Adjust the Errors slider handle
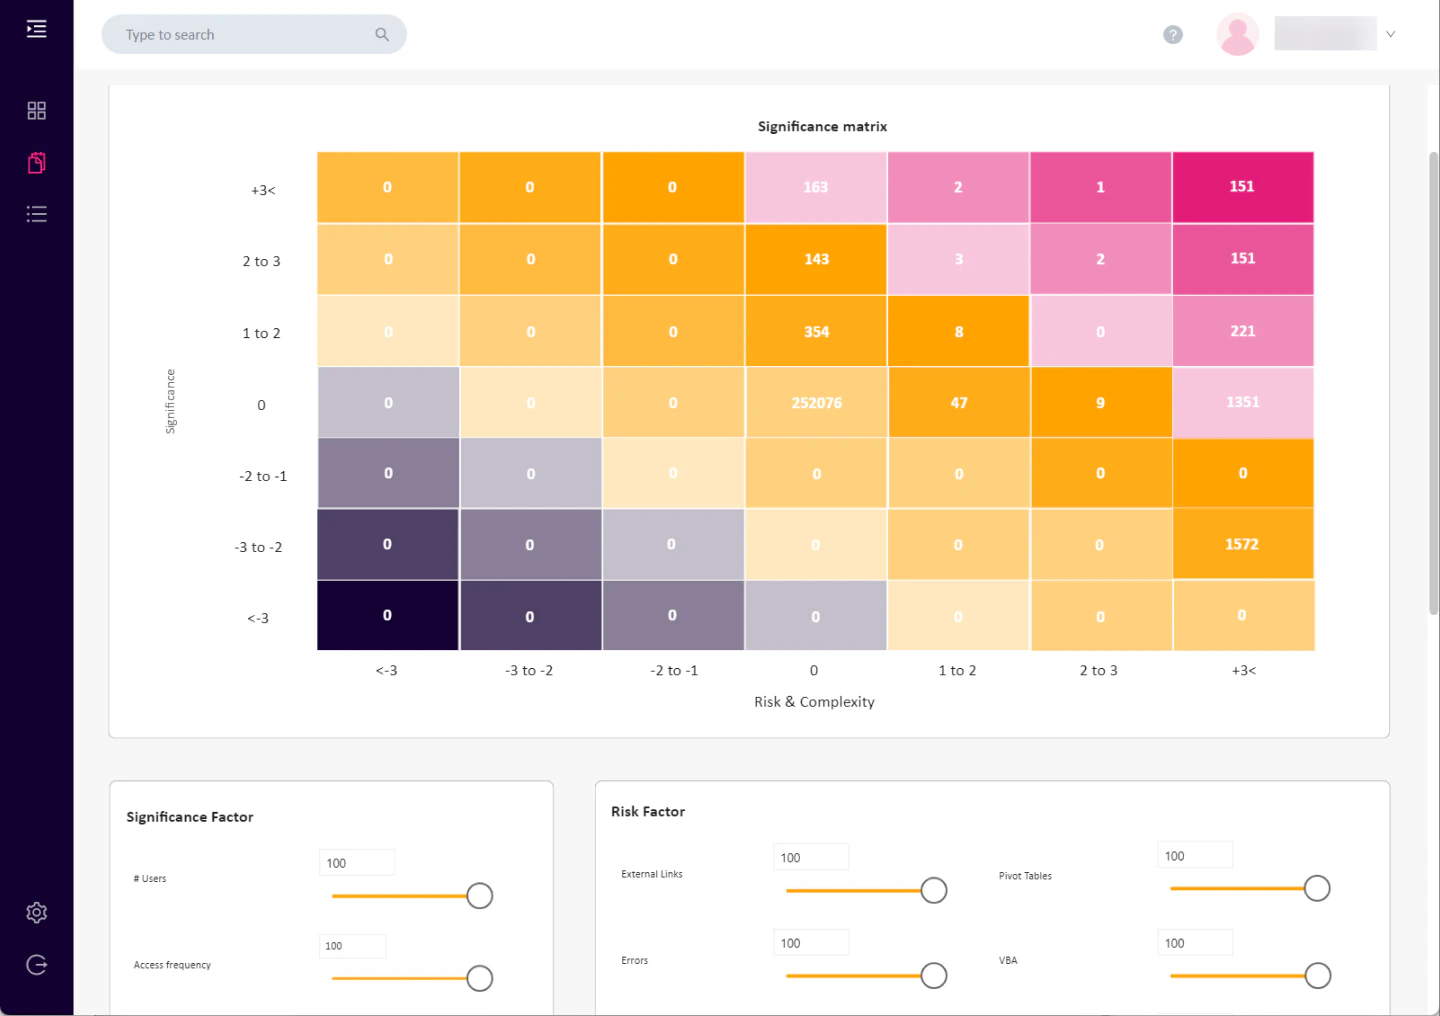 [933, 975]
